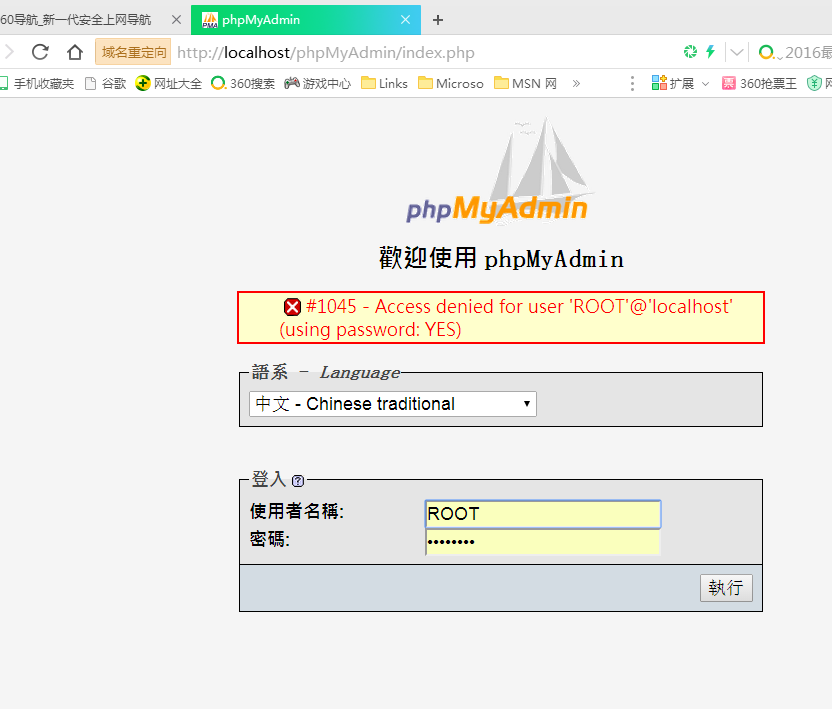Open the 谷歌 bookmark
The image size is (832, 709).
coord(106,83)
